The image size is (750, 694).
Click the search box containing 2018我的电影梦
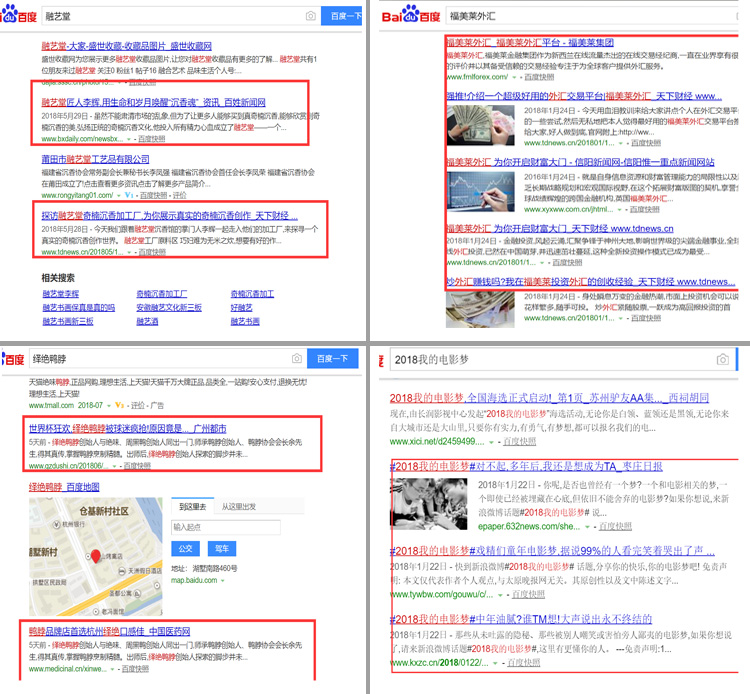[x=563, y=359]
